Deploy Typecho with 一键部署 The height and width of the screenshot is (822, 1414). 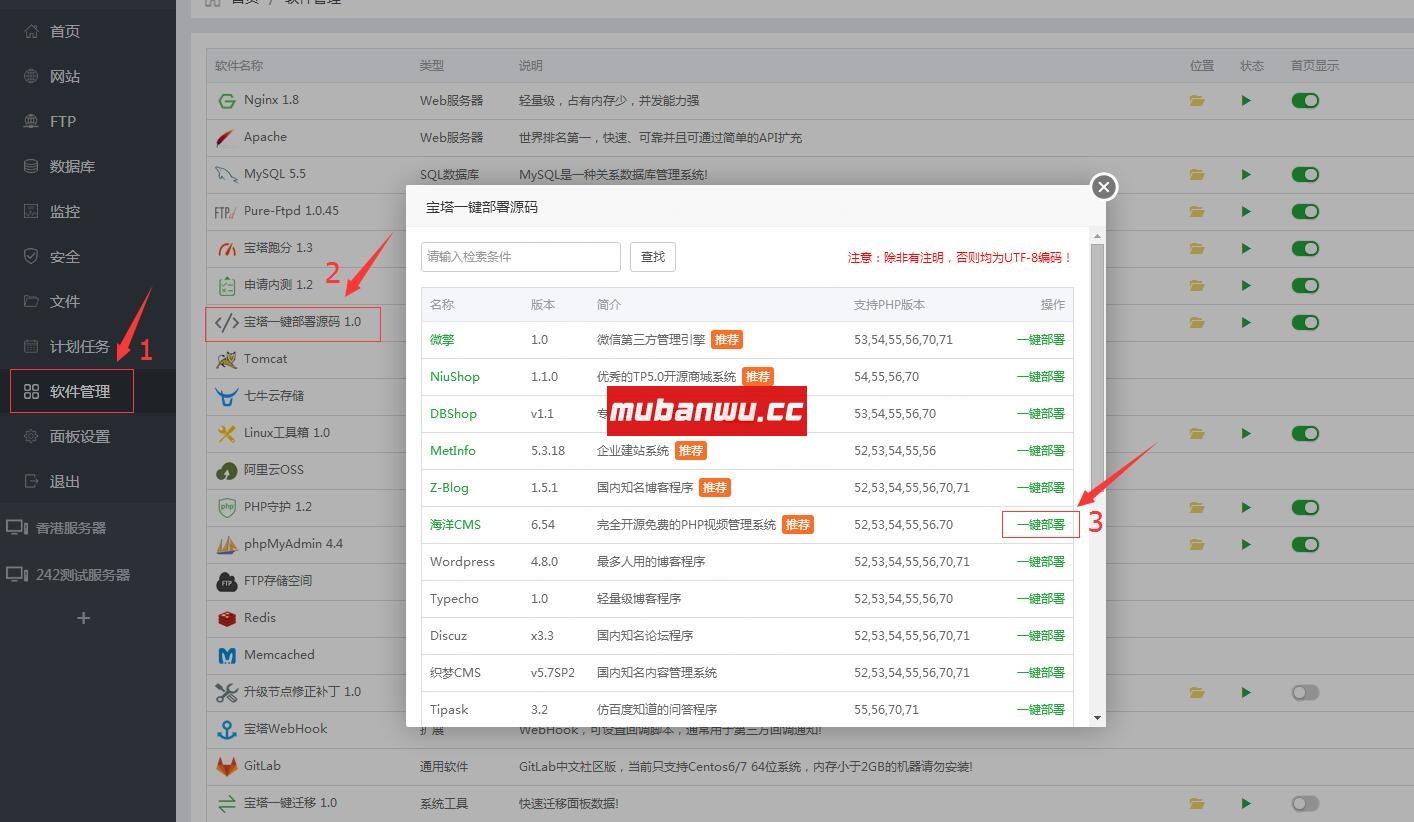[1040, 599]
